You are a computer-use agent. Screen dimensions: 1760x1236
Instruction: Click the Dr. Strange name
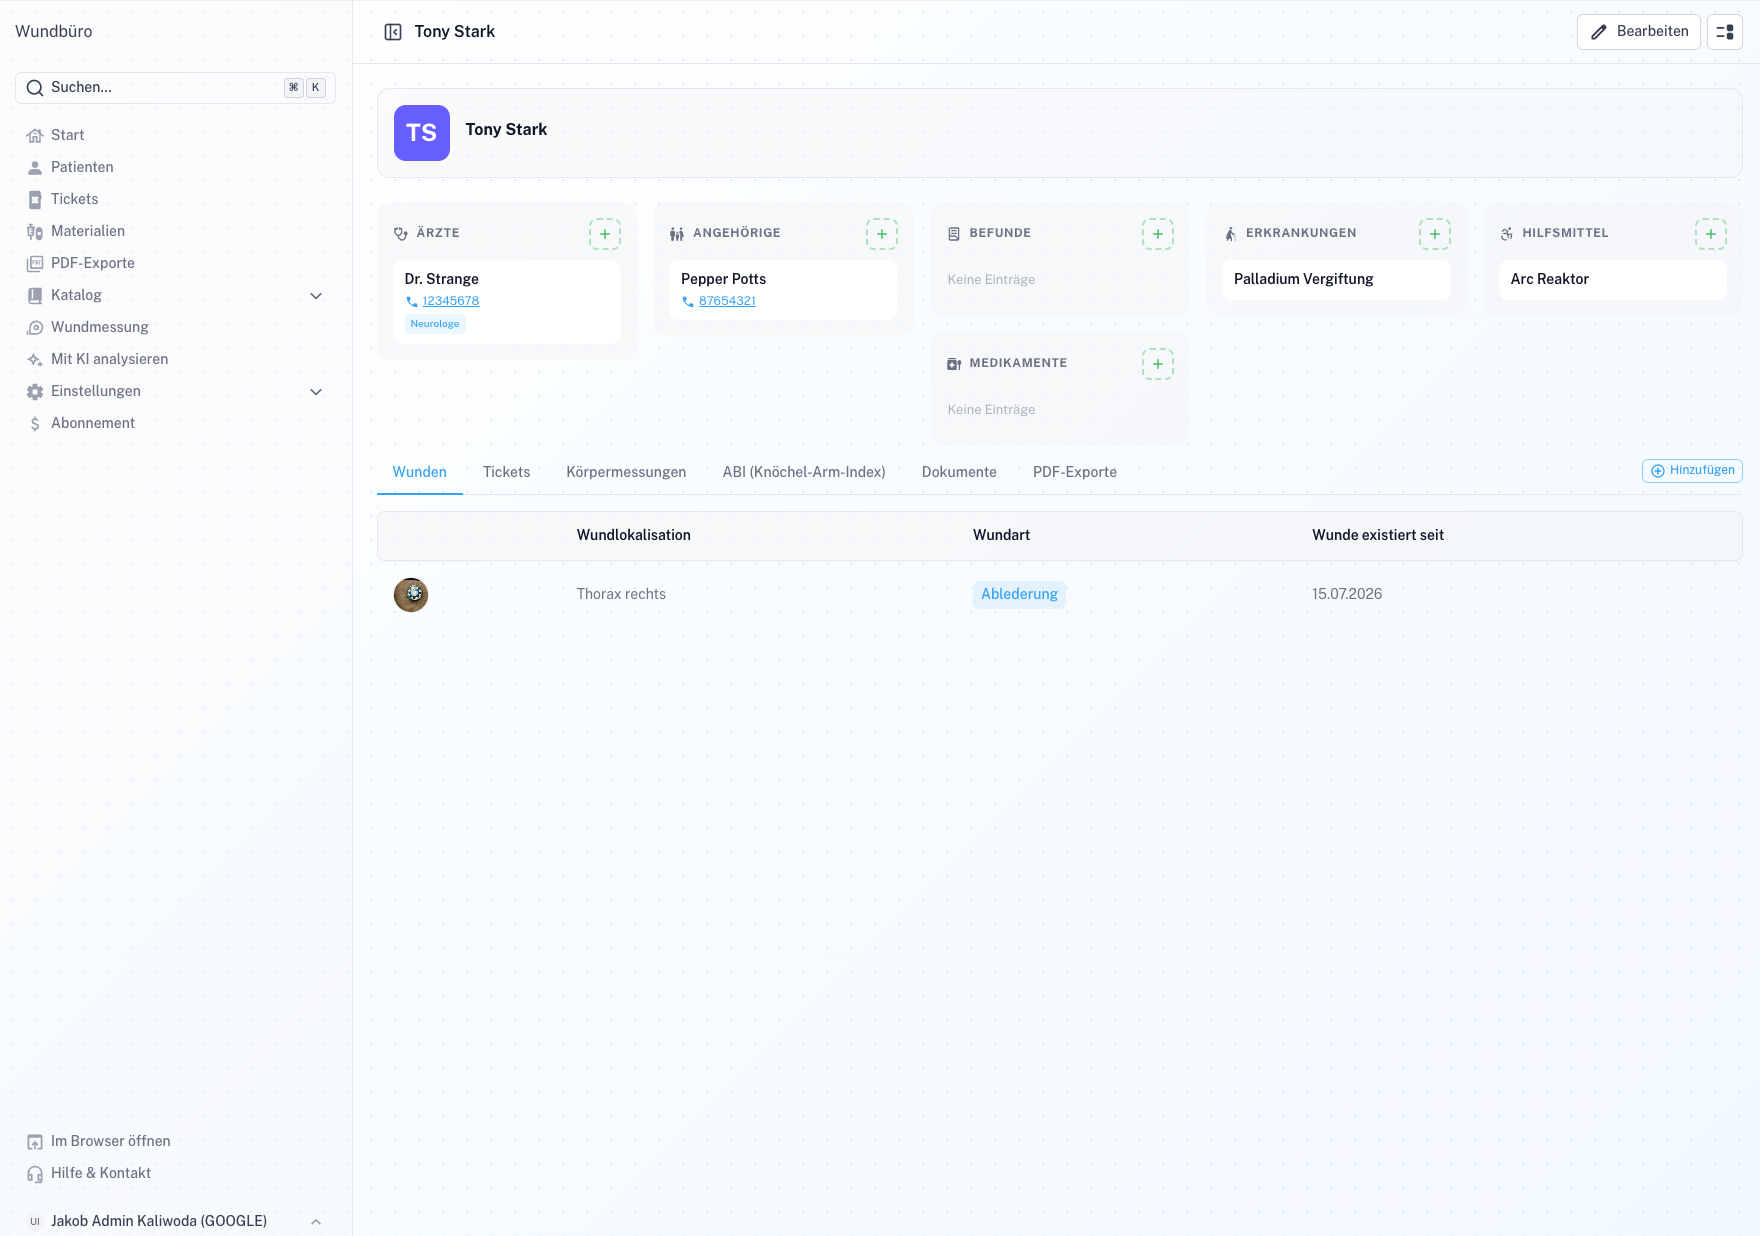coord(442,279)
